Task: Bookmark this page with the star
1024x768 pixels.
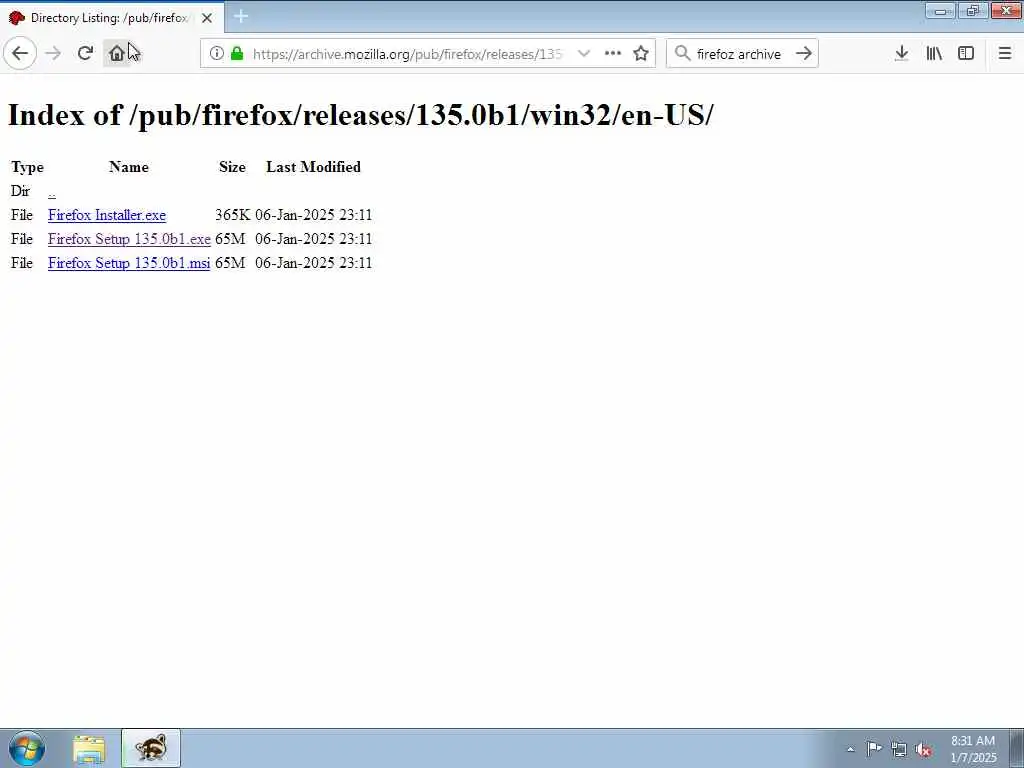Action: click(x=641, y=54)
